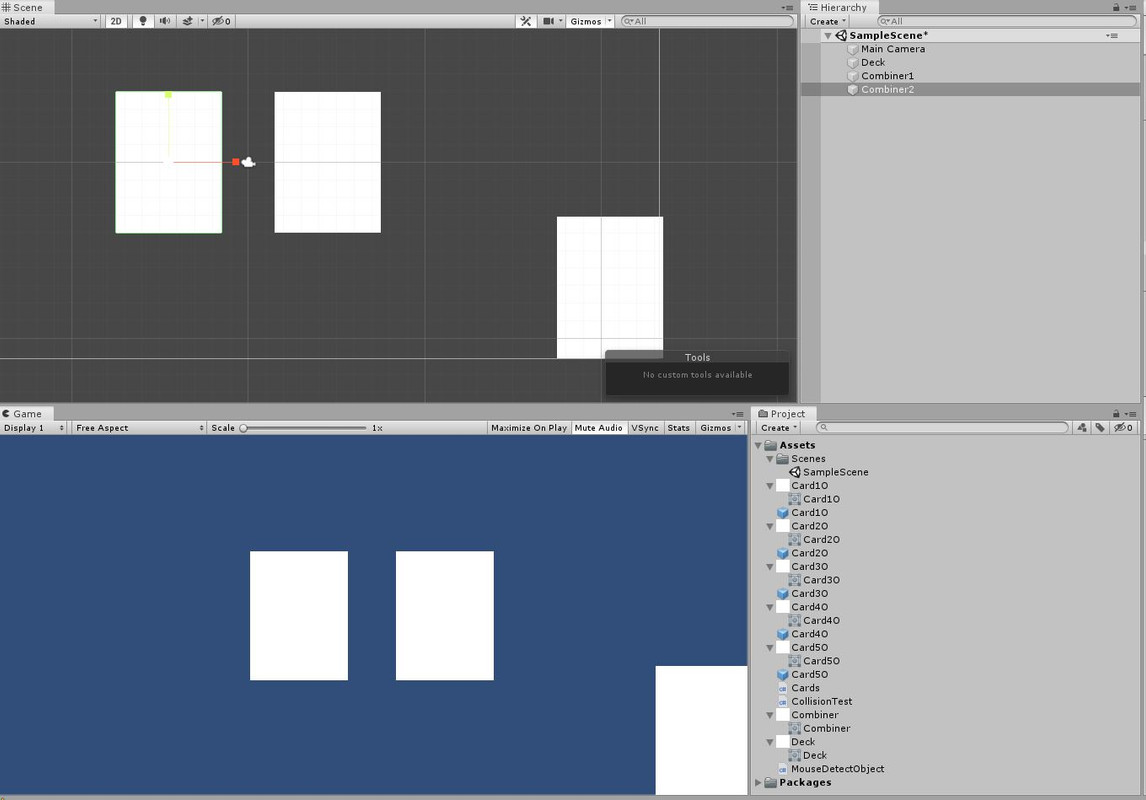Image resolution: width=1146 pixels, height=800 pixels.
Task: Collapse the Scenes folder
Action: [x=770, y=459]
